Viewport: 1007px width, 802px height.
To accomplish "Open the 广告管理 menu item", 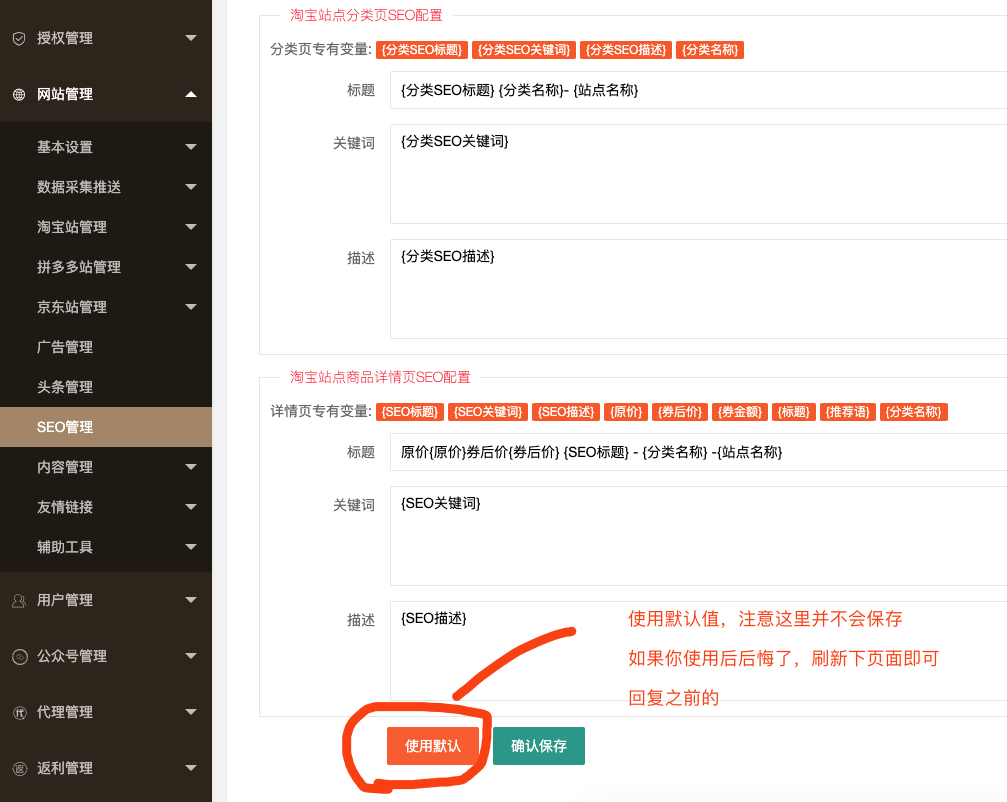I will click(65, 347).
